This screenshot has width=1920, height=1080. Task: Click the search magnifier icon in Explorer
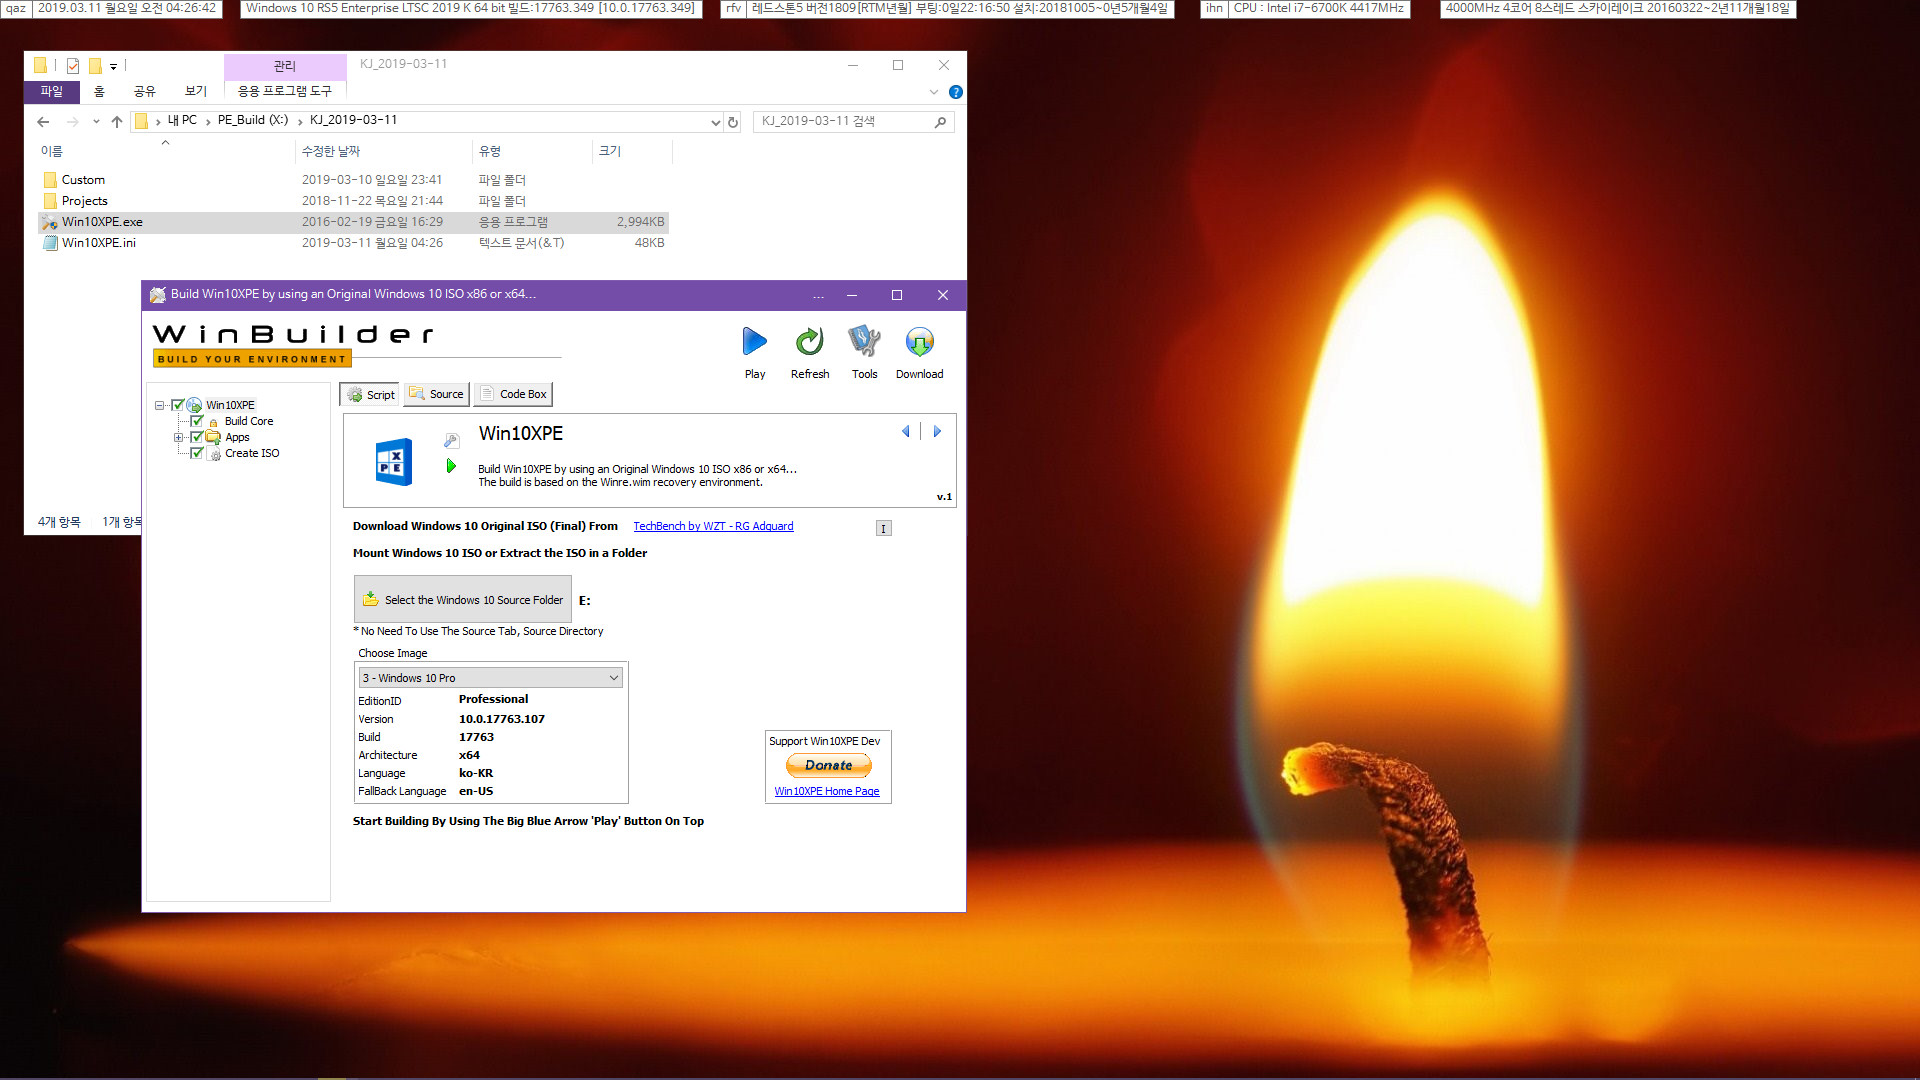click(940, 122)
